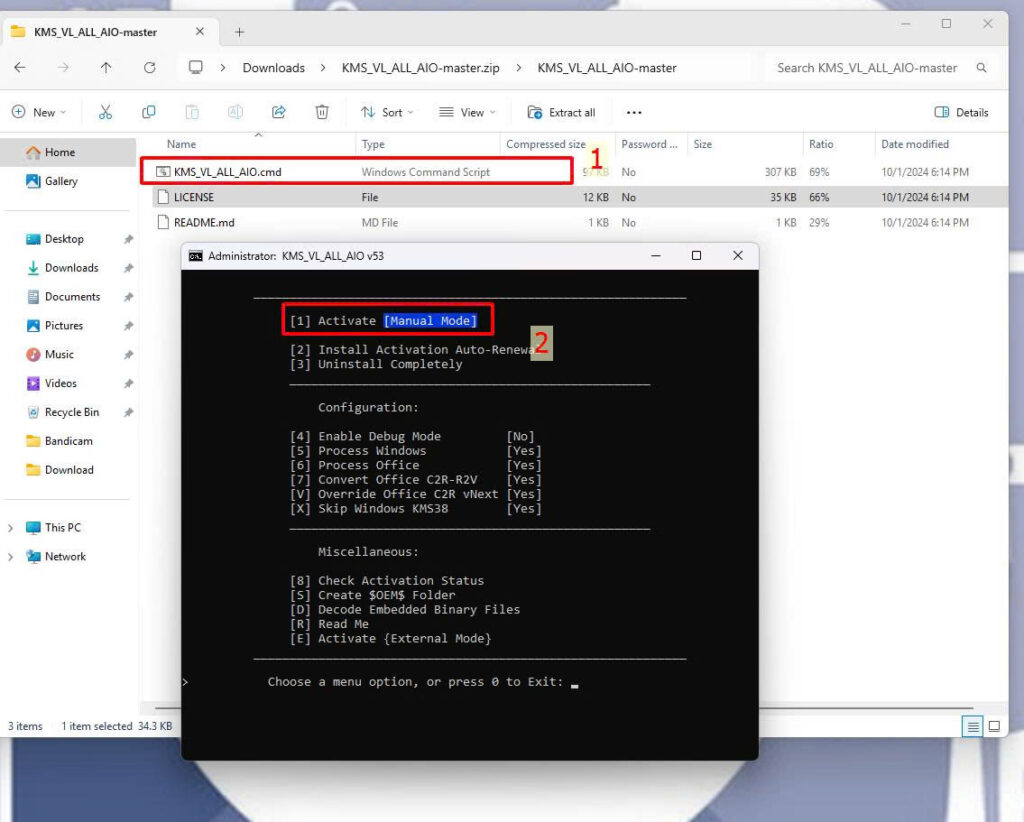Toggle the Details pane button

pos(961,112)
